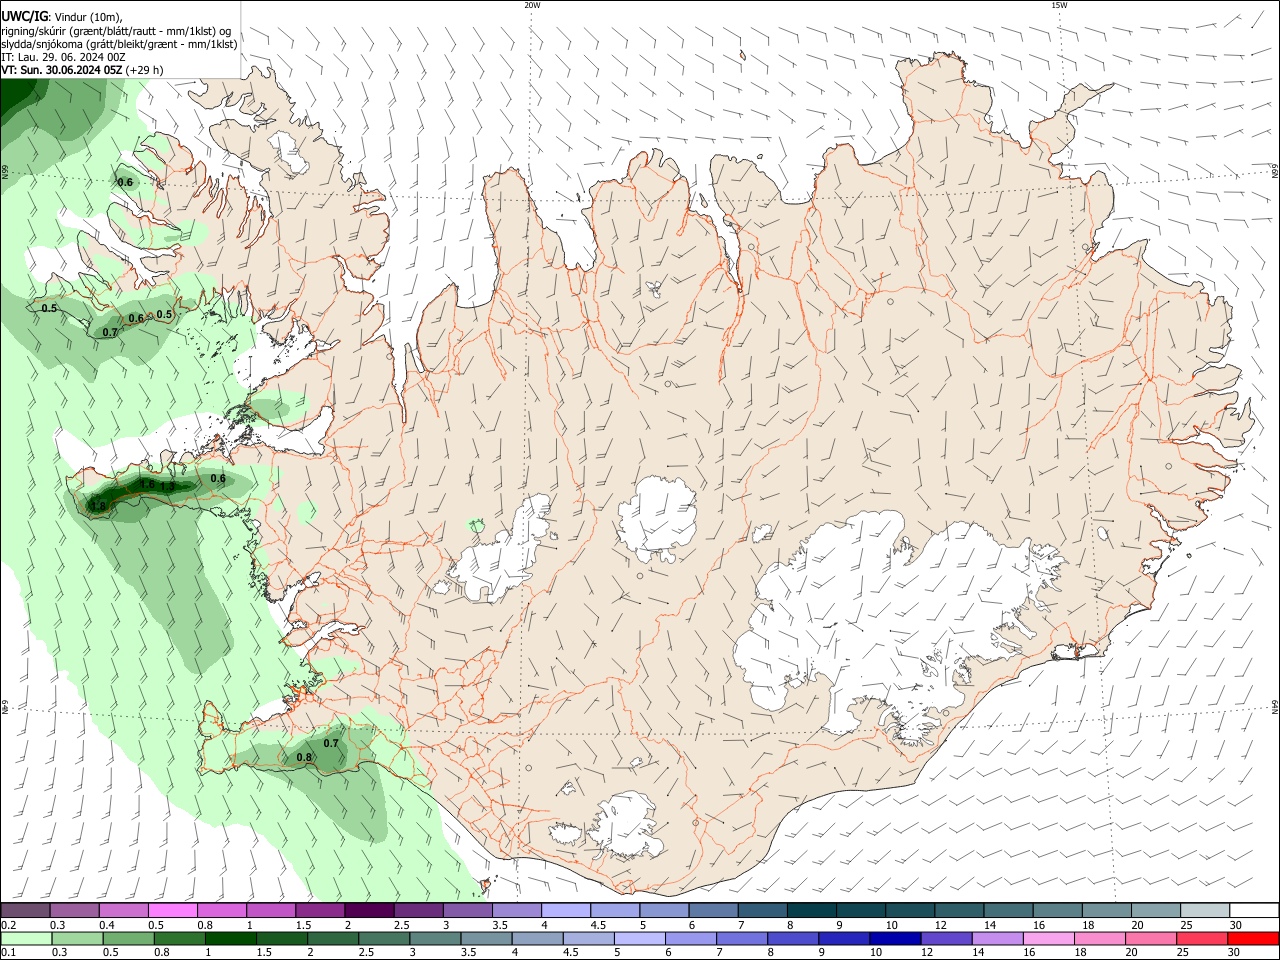Click the grey-purple 0.2 swatch, top legend row
Viewport: 1280px width, 960px height.
(x=25, y=910)
